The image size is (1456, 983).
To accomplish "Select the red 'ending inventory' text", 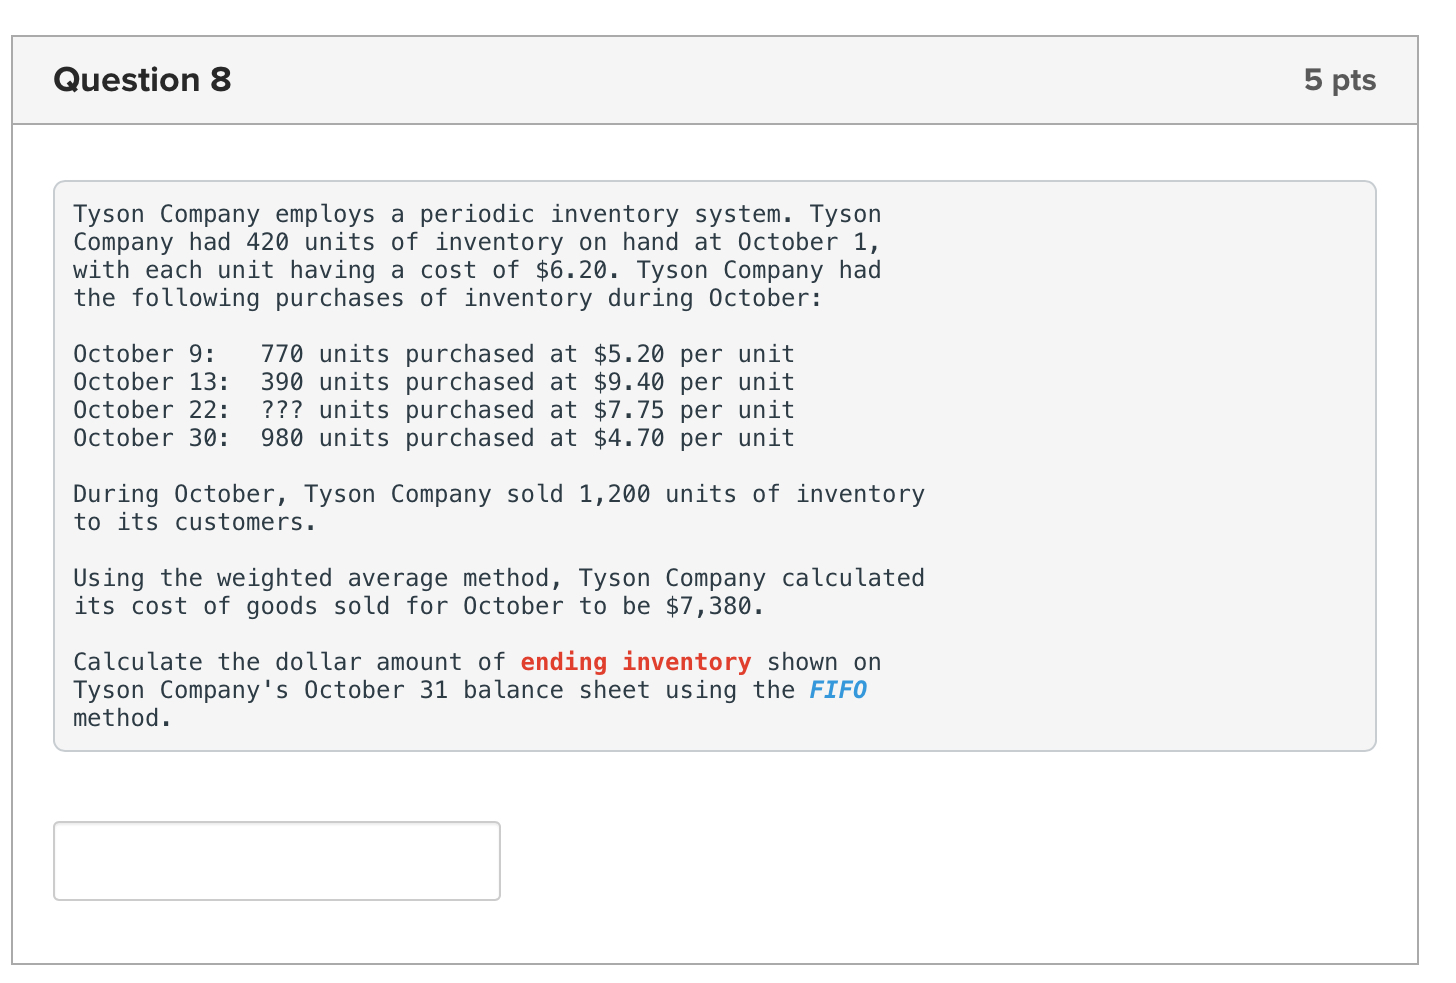I will click(634, 661).
